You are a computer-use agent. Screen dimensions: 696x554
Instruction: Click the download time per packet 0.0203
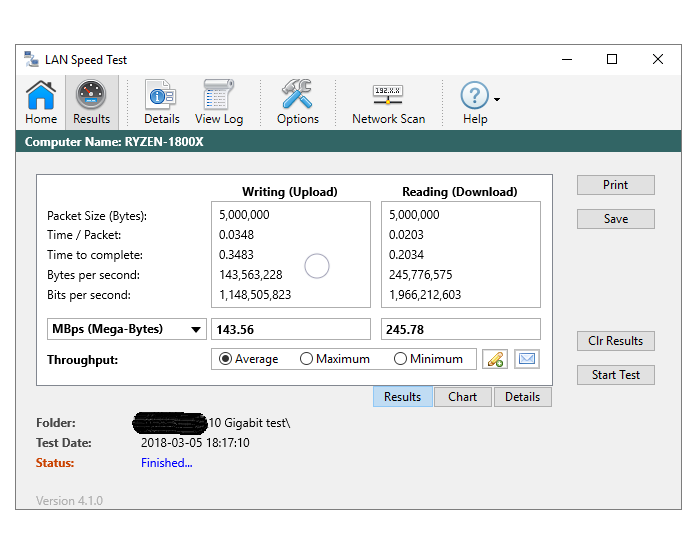[x=406, y=234]
